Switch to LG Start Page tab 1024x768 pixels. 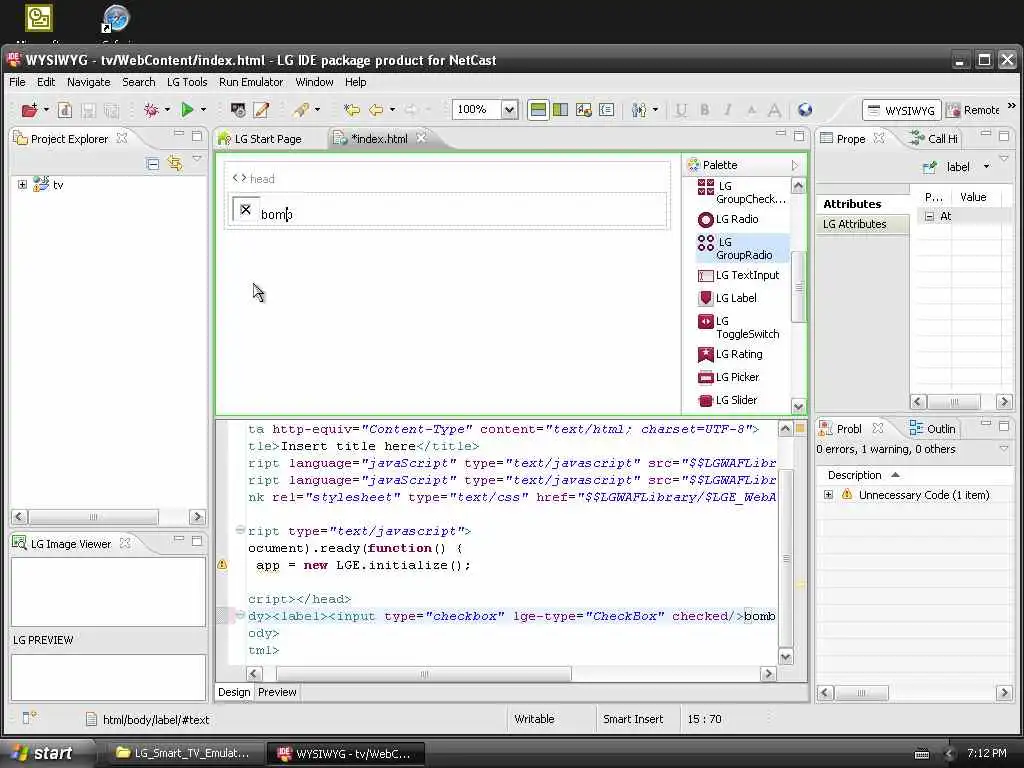click(260, 138)
